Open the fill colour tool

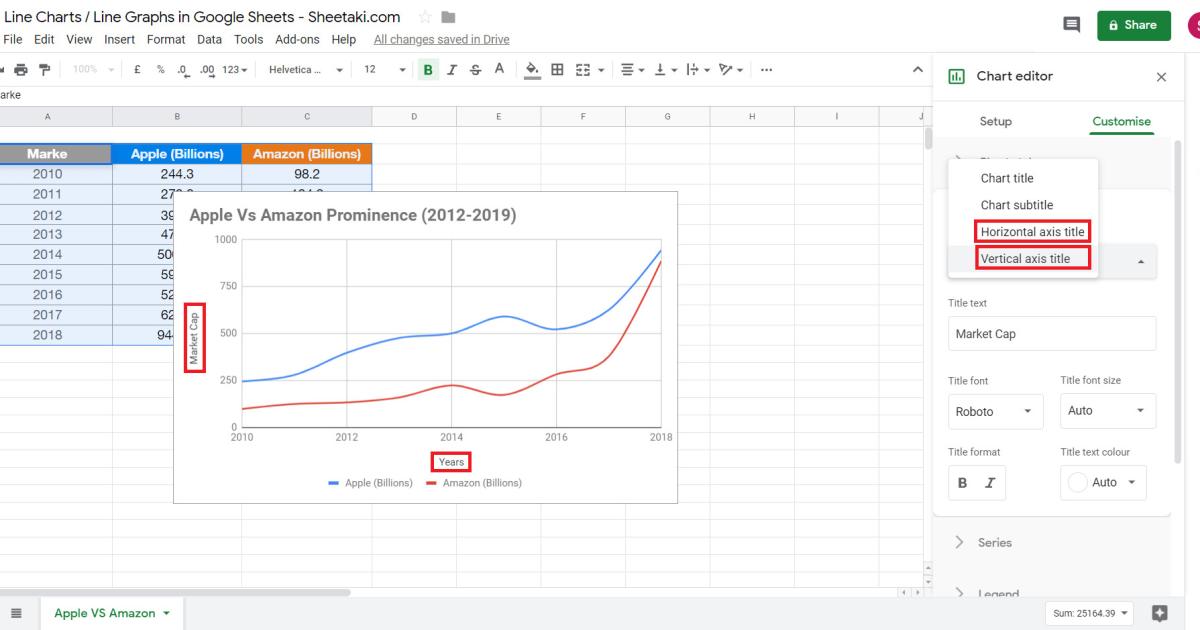(530, 69)
